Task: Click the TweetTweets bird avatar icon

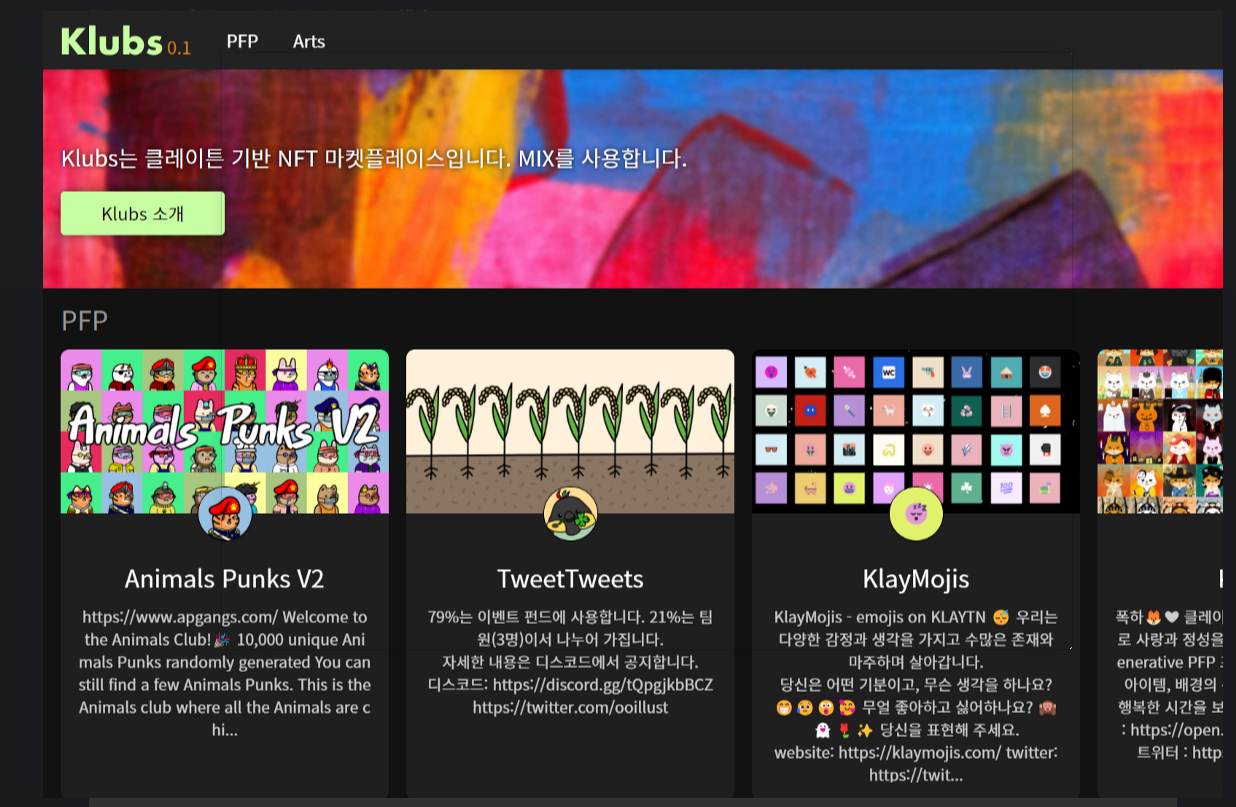Action: pyautogui.click(x=570, y=514)
